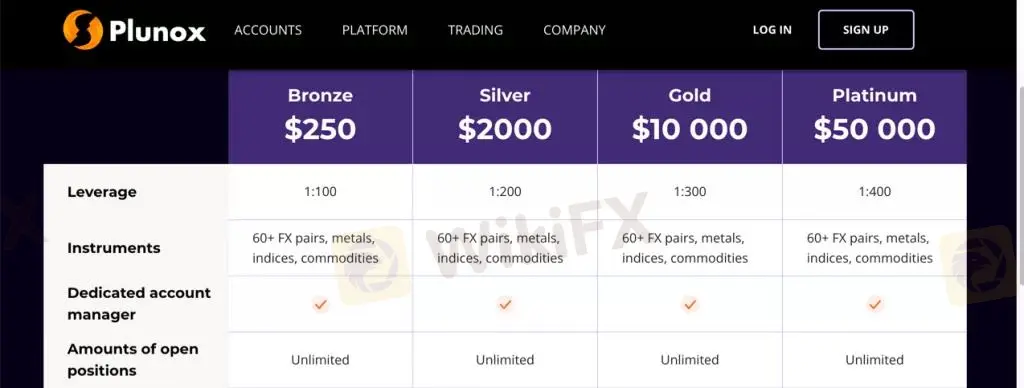The image size is (1024, 388).
Task: Select the Gold $10 000 plan header
Action: (690, 117)
